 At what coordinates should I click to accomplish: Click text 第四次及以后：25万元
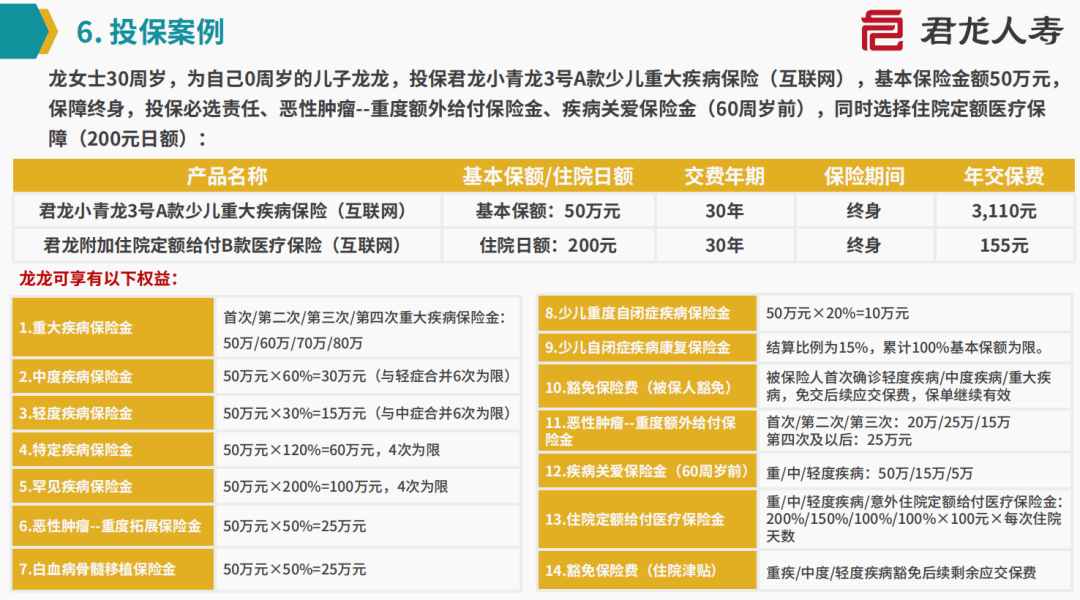tap(839, 440)
